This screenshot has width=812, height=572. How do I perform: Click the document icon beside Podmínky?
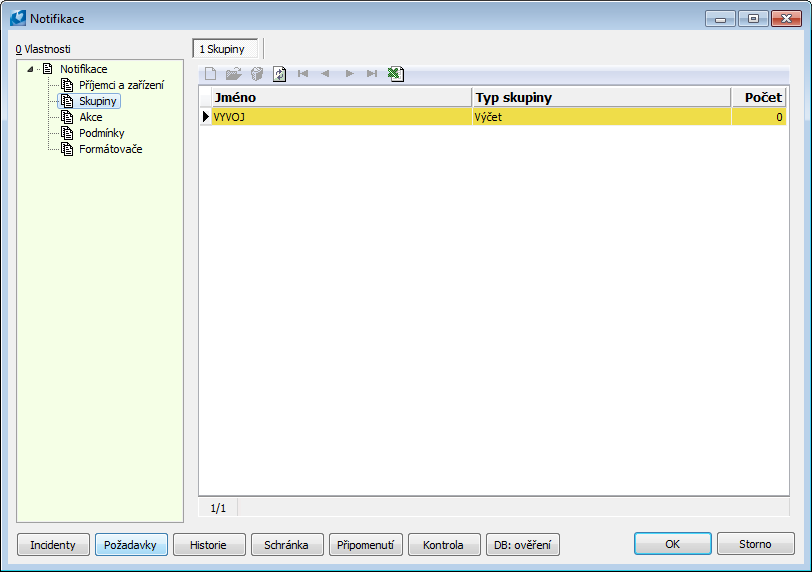[67, 133]
